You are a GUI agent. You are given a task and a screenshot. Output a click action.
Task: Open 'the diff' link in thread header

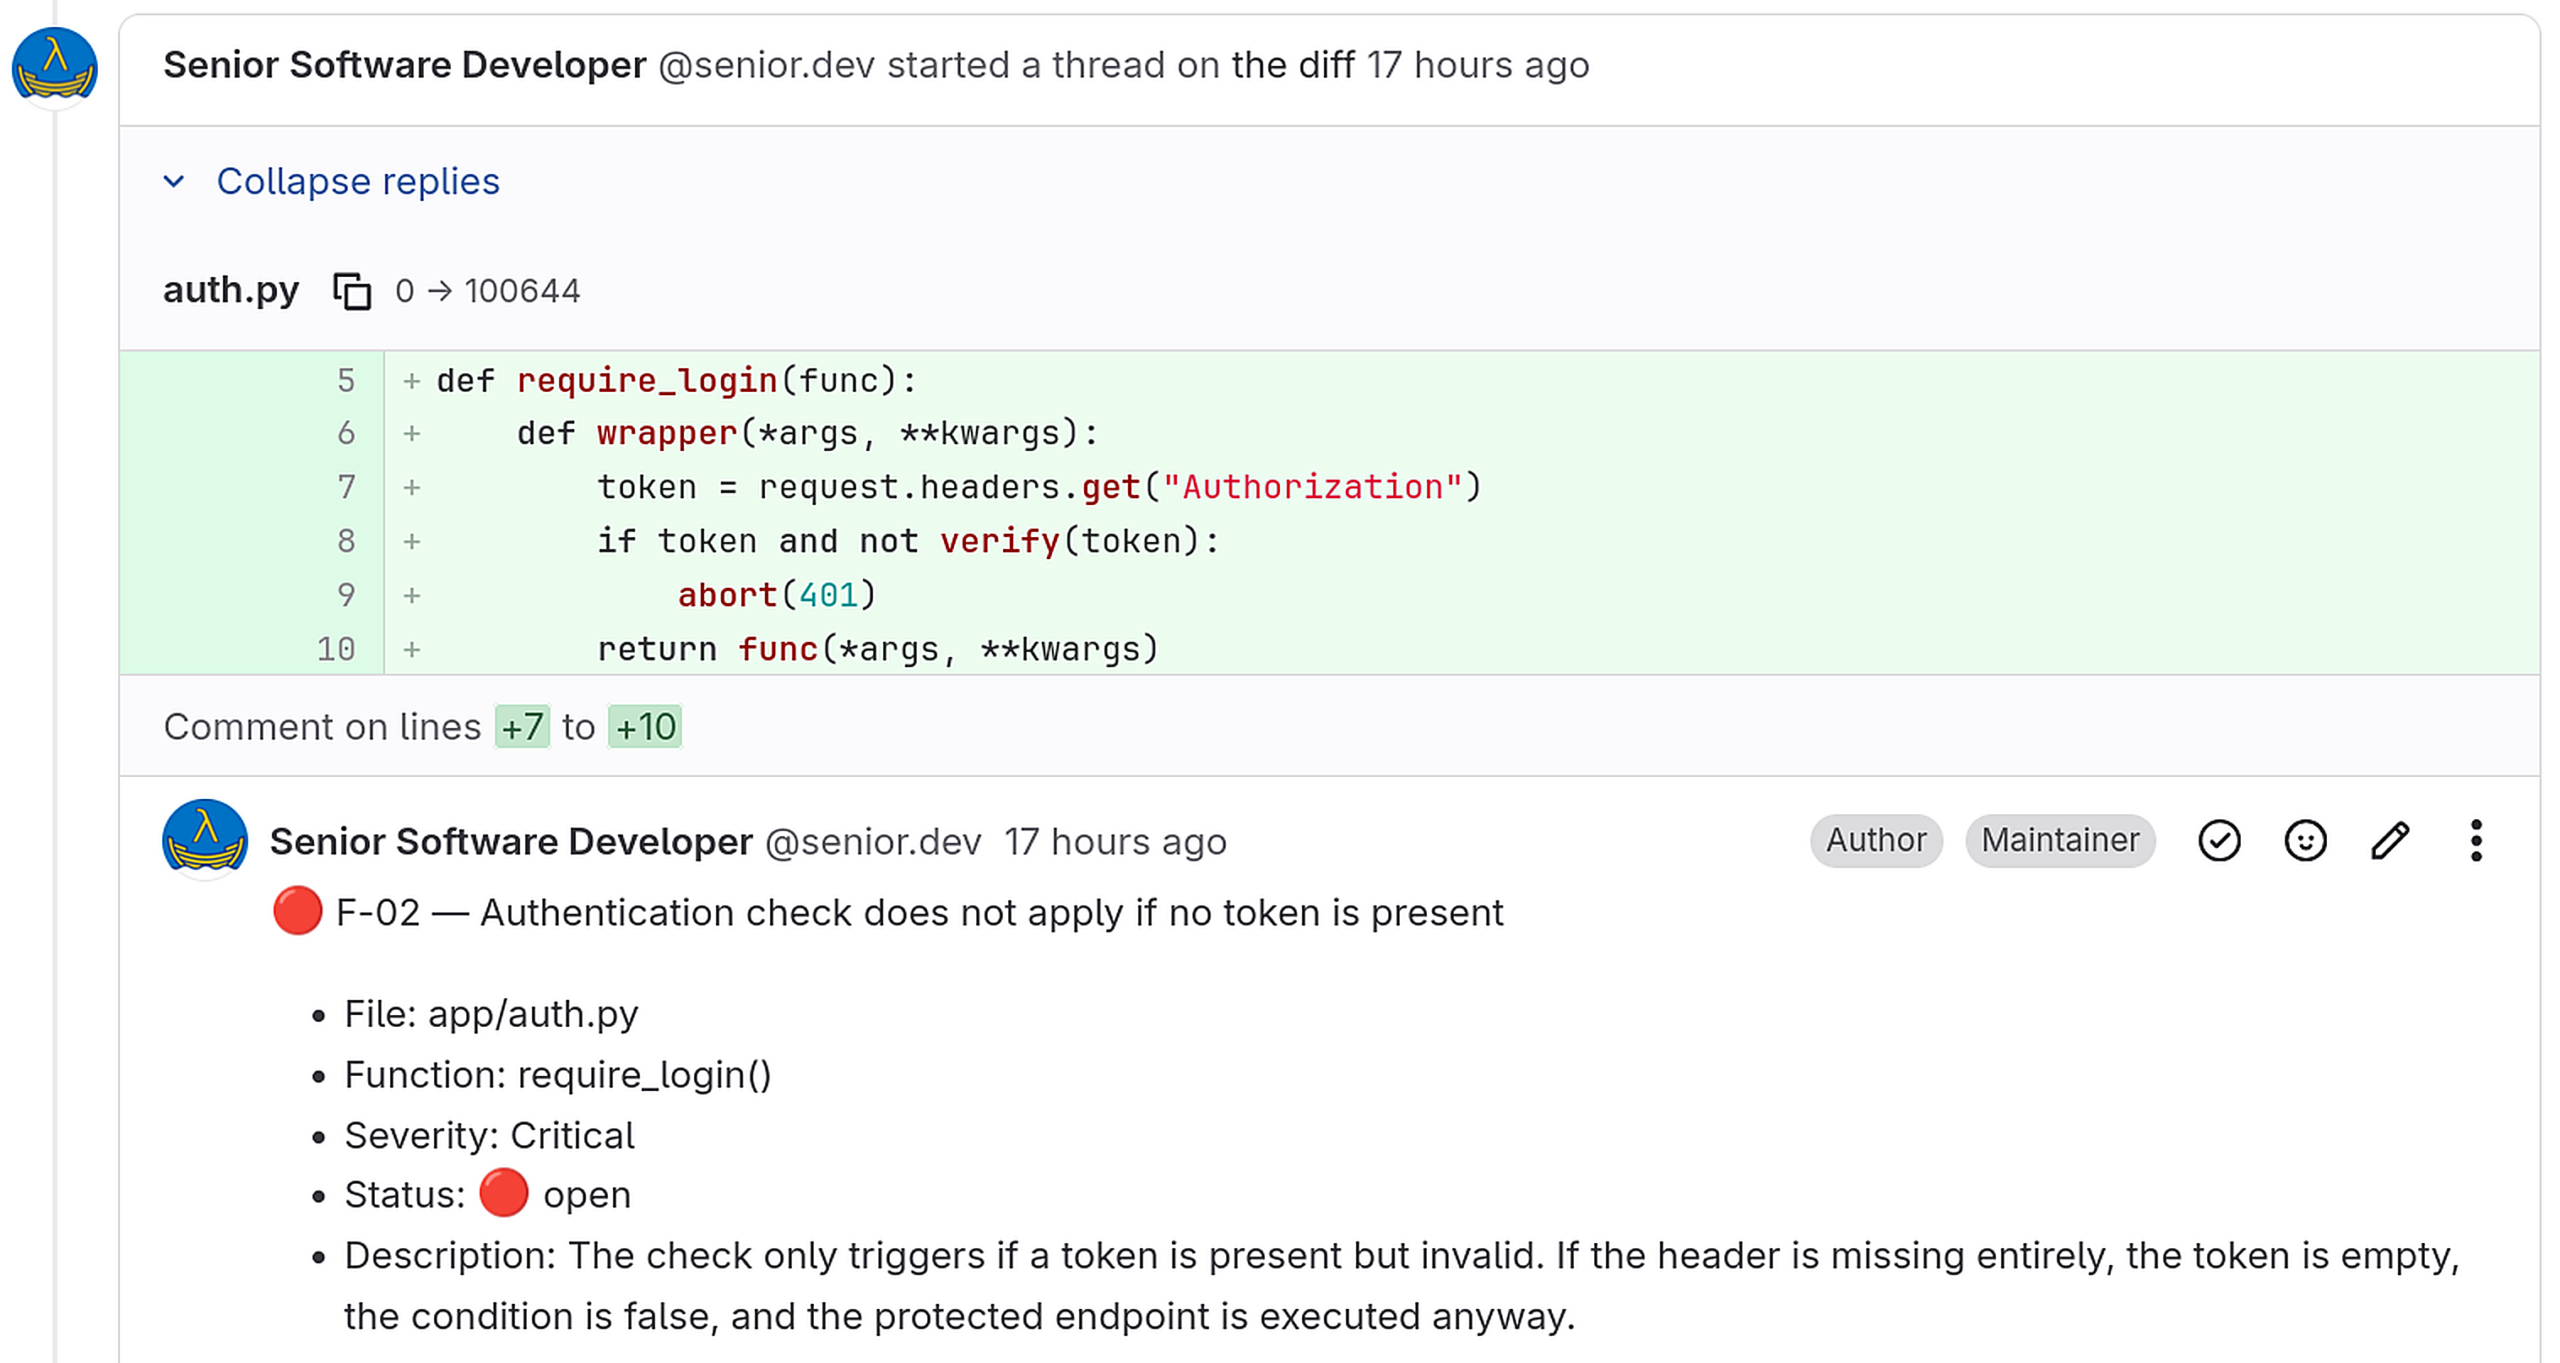click(x=1292, y=65)
